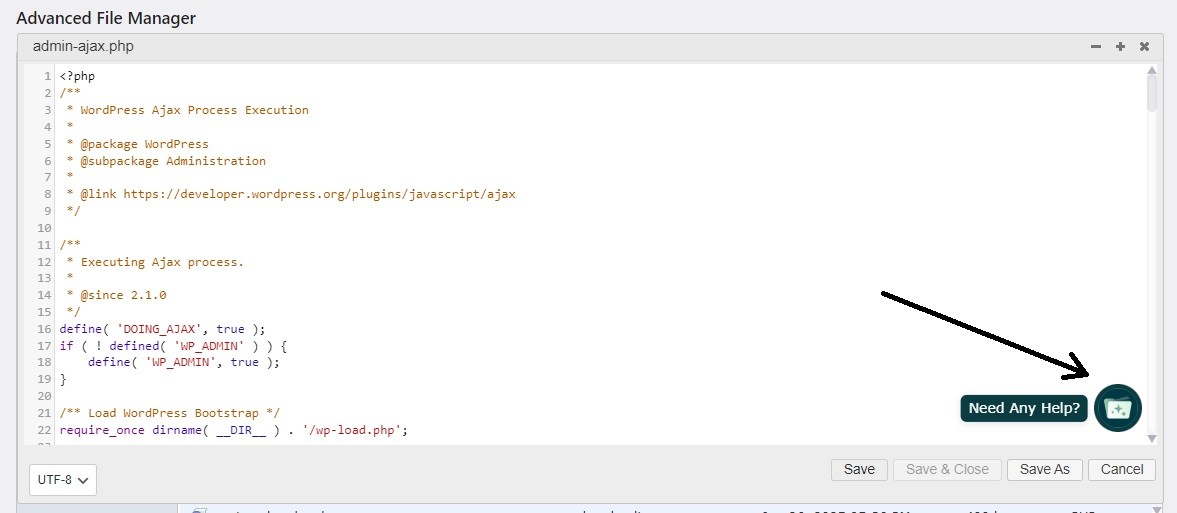Click the Save As button

[1044, 469]
